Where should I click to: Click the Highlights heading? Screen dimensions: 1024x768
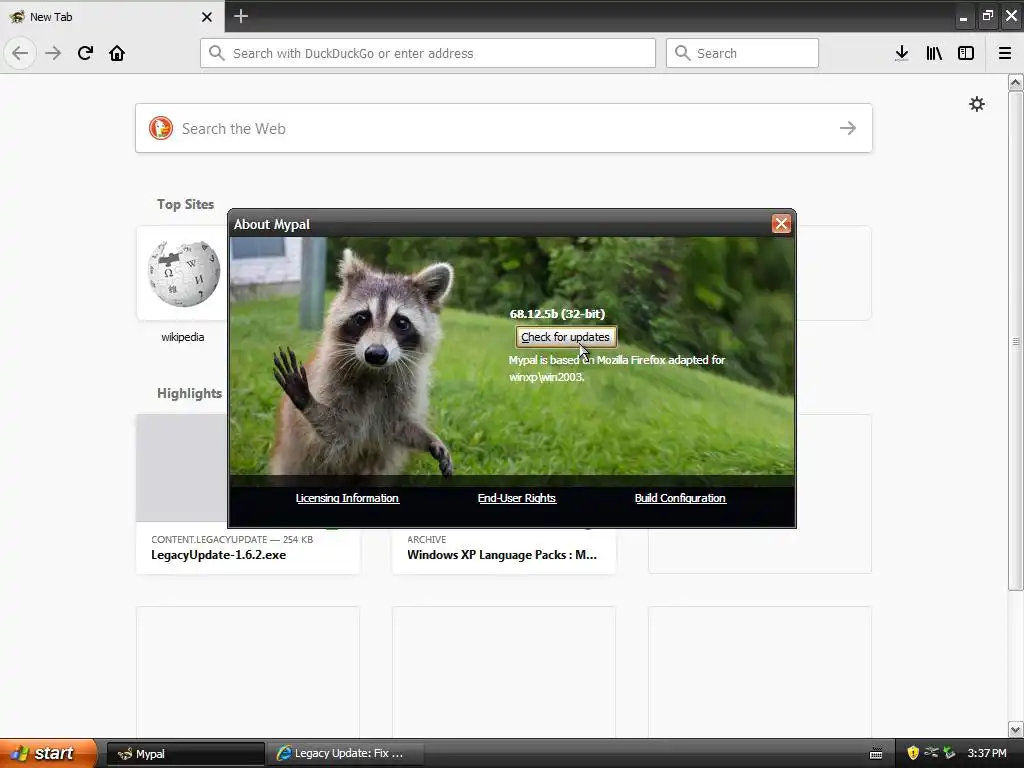(x=189, y=393)
